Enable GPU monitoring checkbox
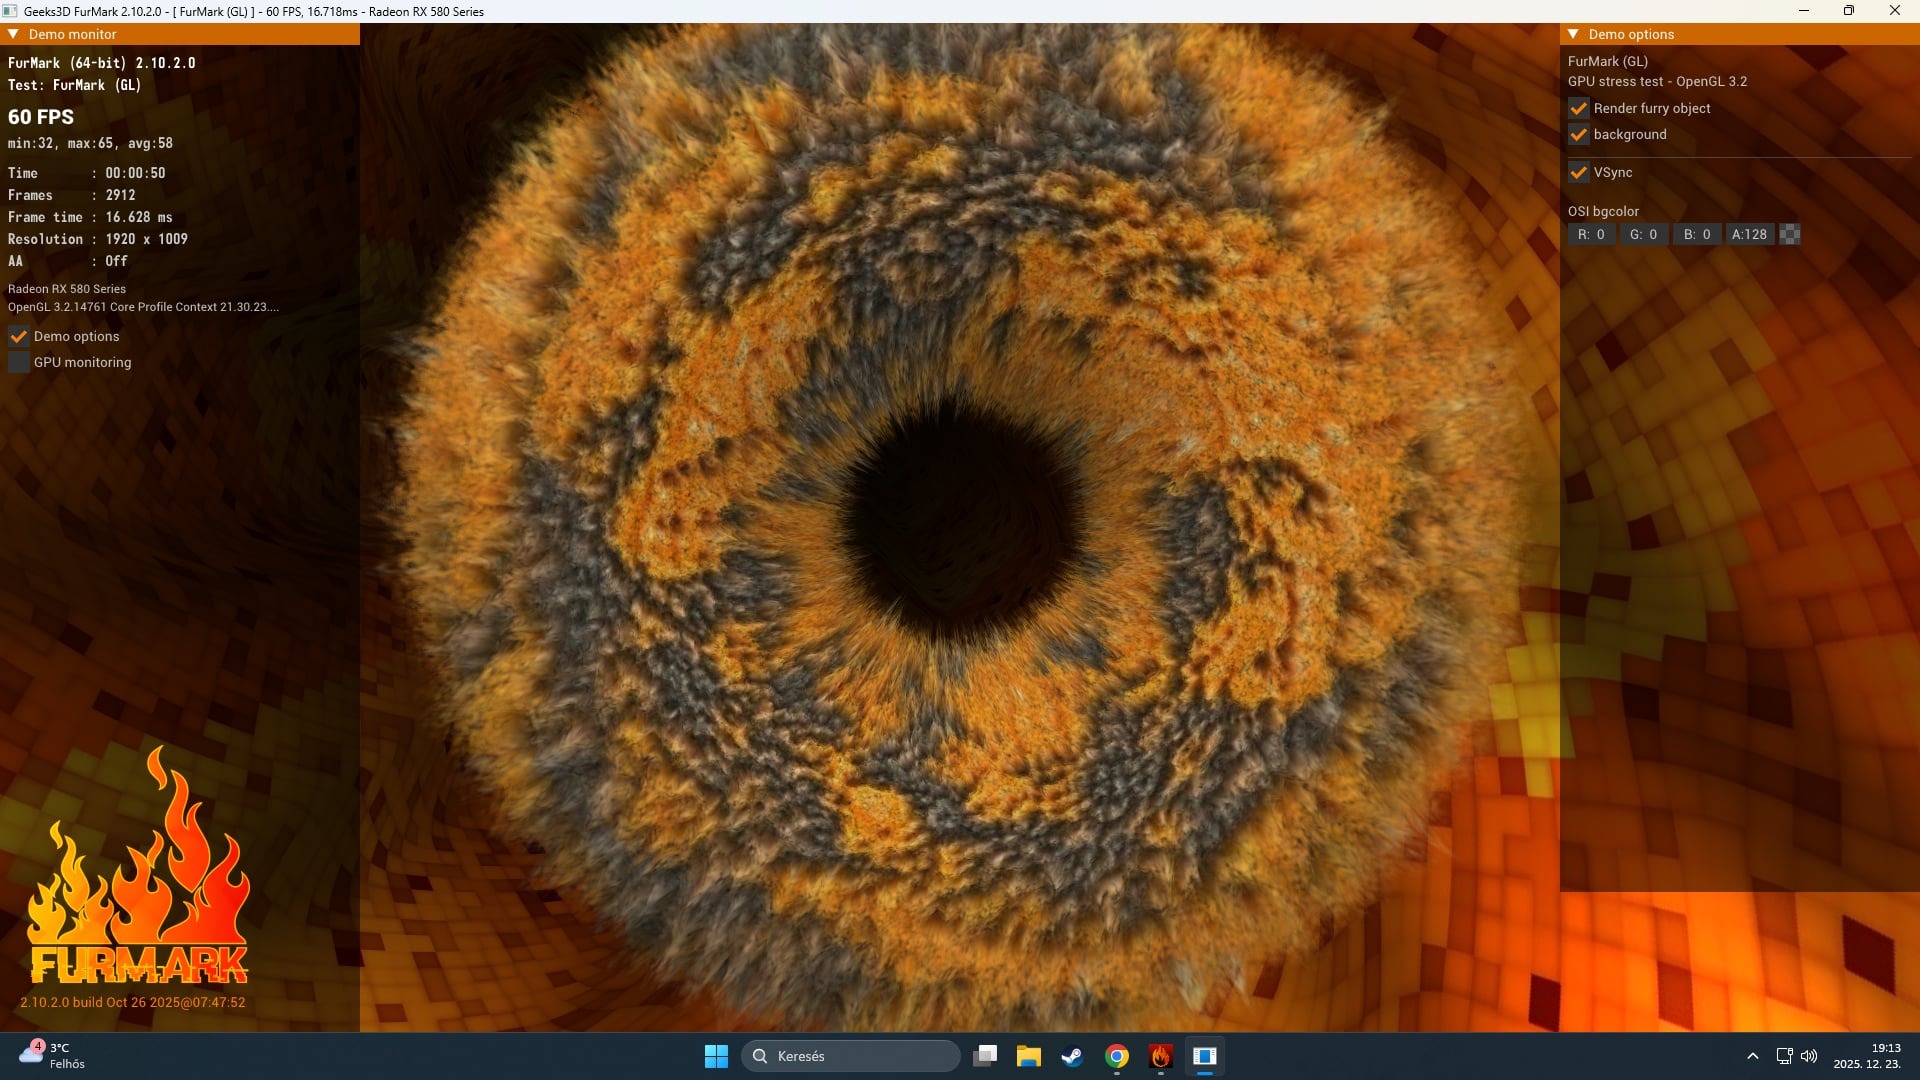This screenshot has height=1080, width=1920. click(19, 362)
